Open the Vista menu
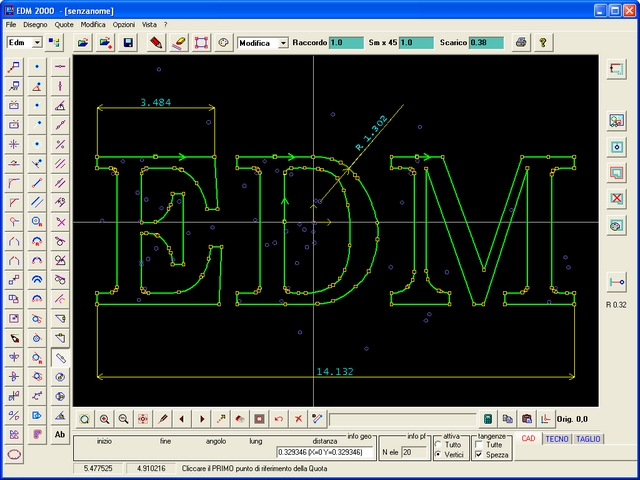The width and height of the screenshot is (640, 480). 149,24
